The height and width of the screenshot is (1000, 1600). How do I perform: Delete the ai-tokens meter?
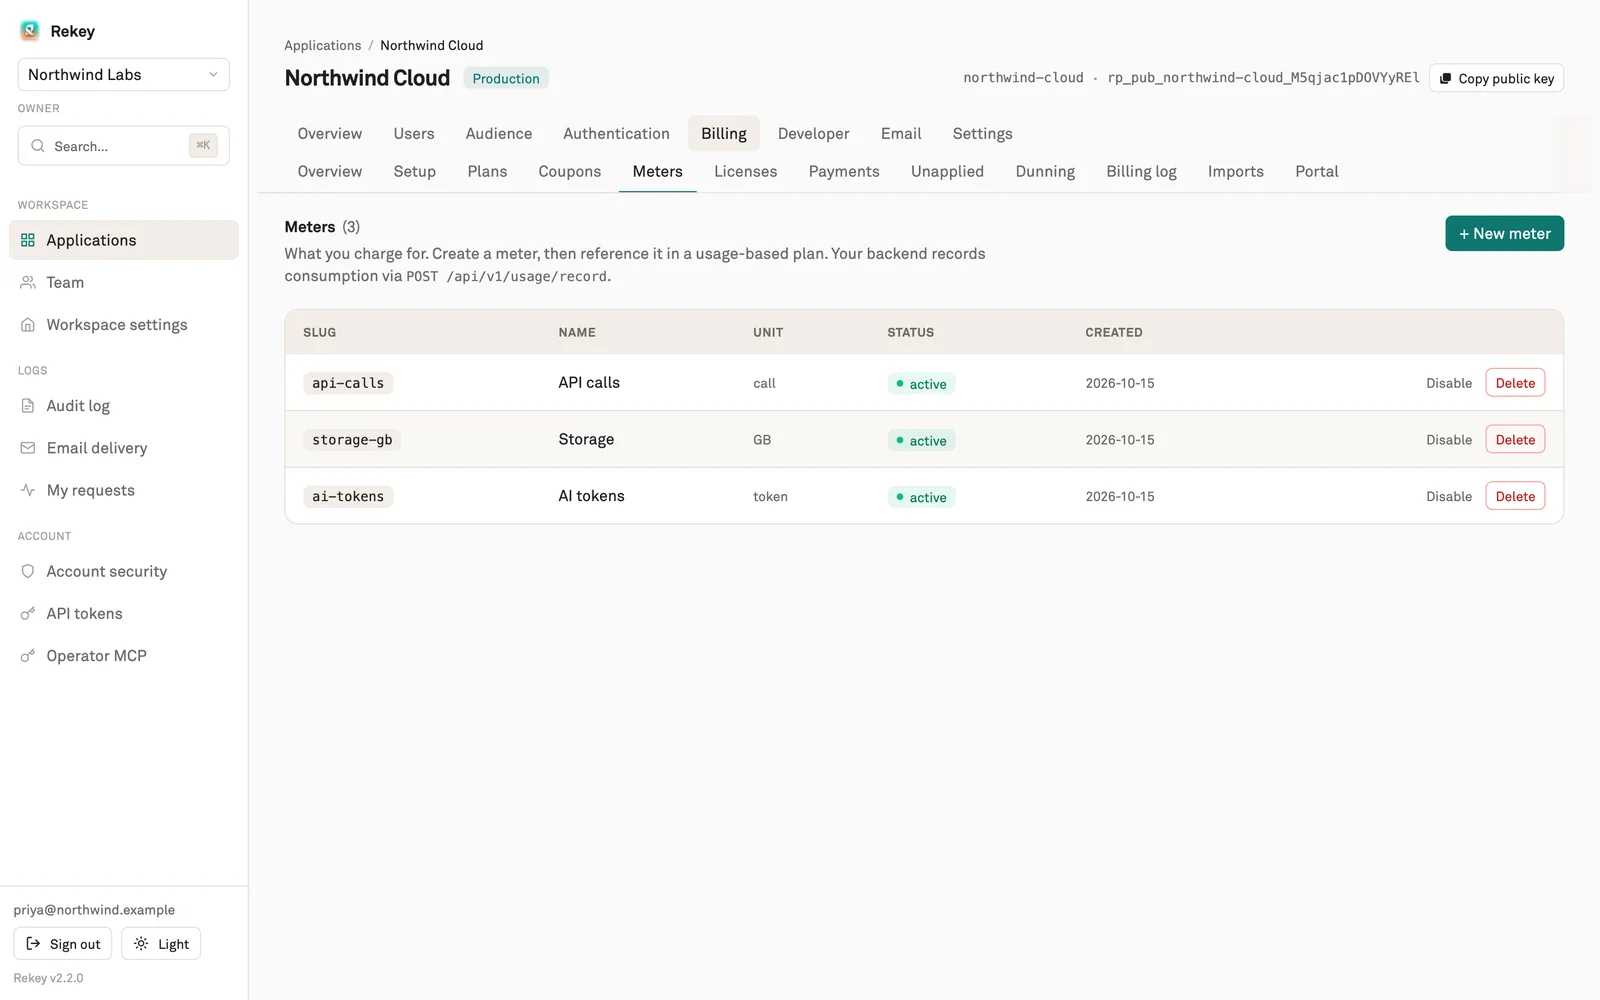pos(1515,497)
